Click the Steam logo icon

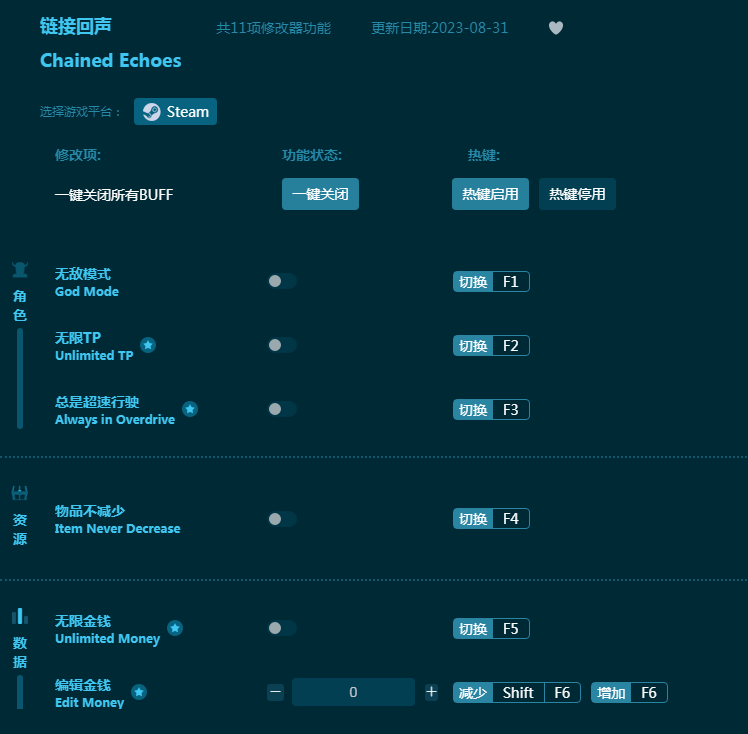coord(152,112)
